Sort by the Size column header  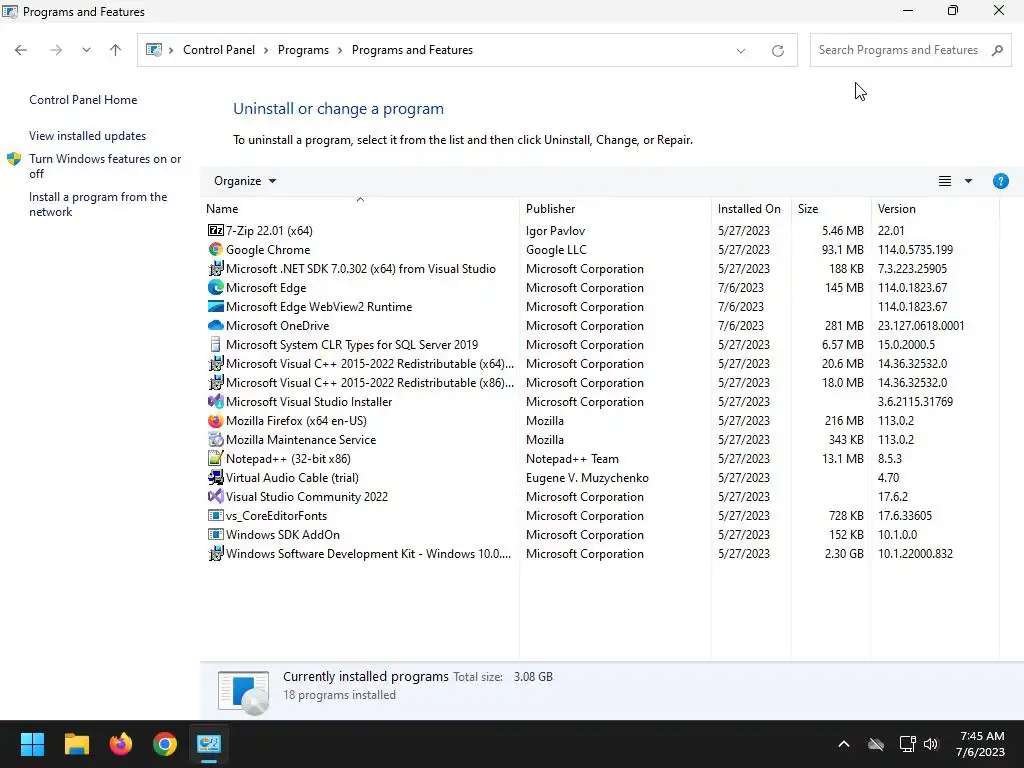(x=831, y=208)
